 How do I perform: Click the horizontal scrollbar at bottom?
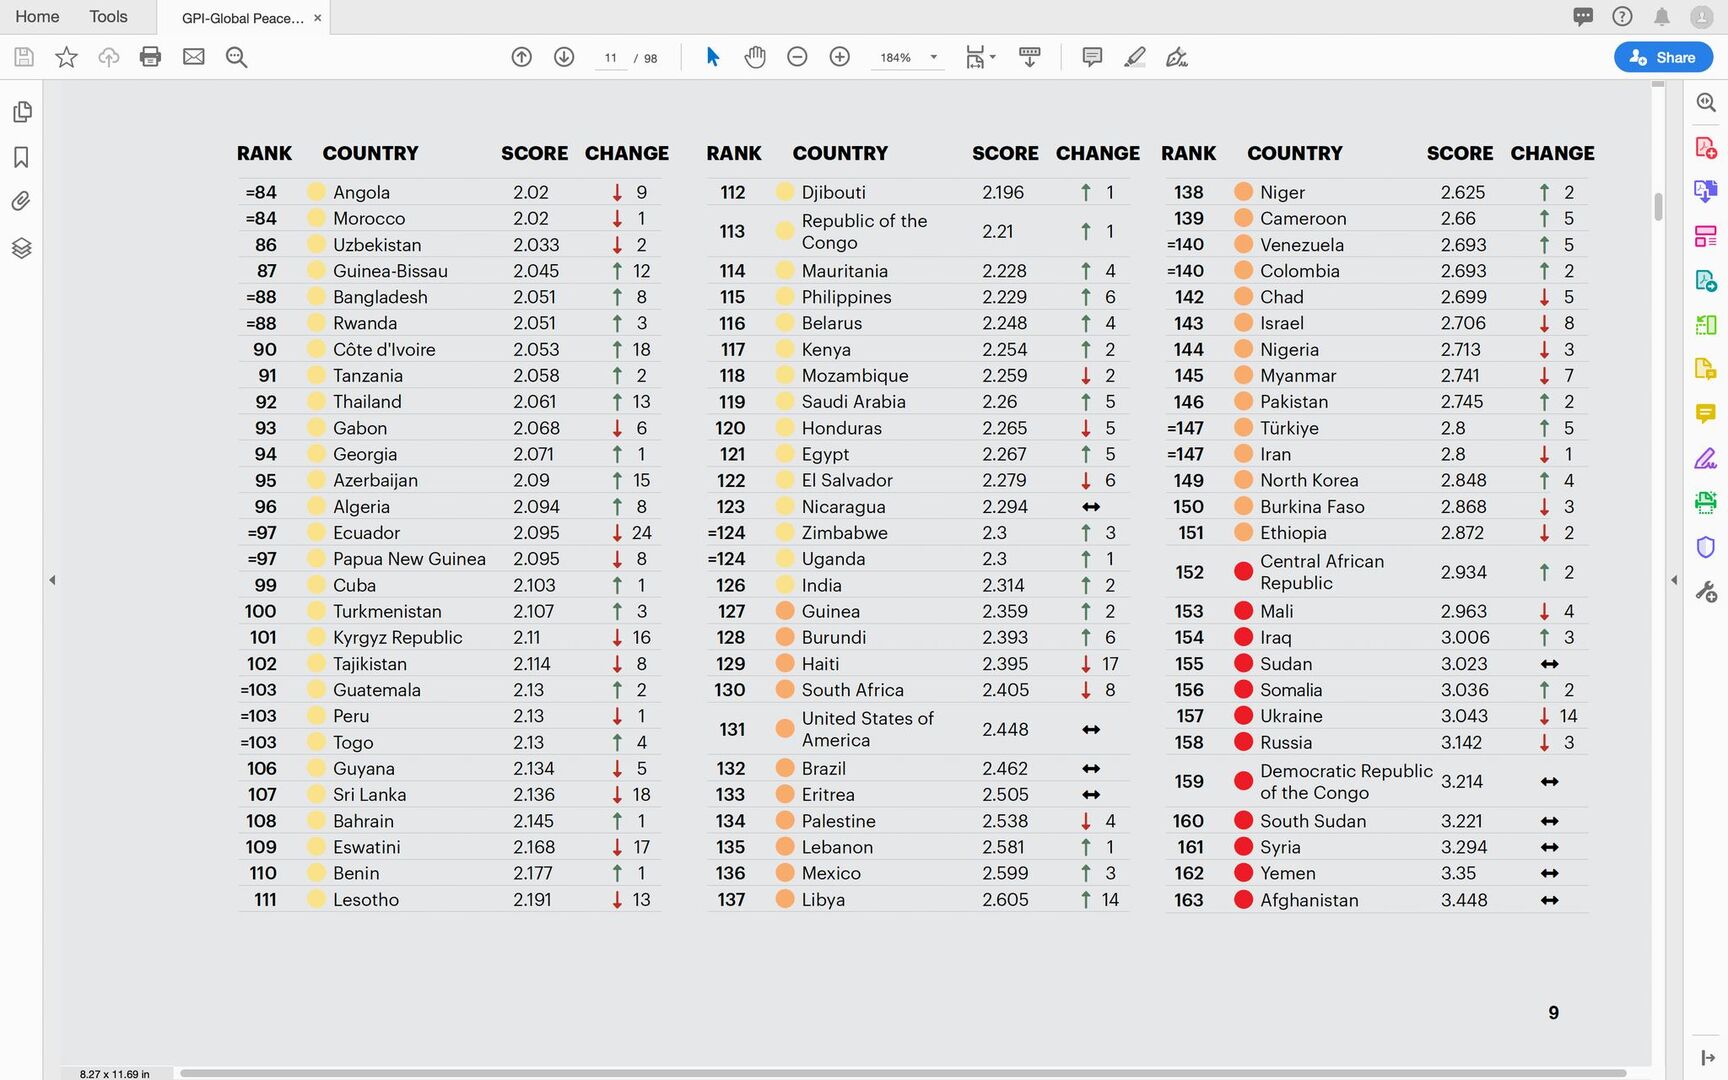[x=902, y=1073]
